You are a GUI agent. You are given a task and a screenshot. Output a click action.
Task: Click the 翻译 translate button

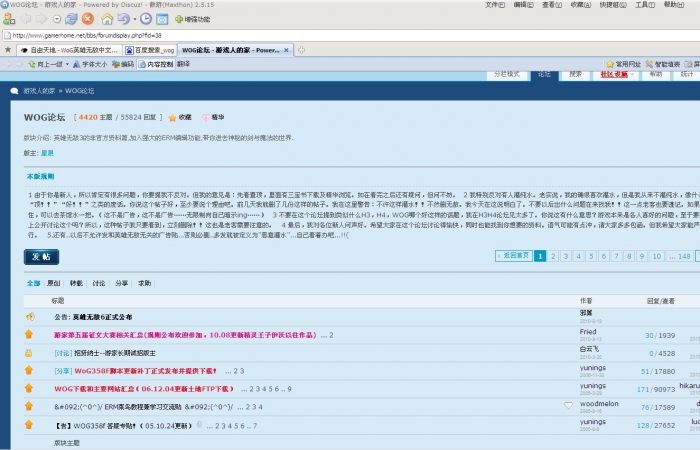(183, 64)
